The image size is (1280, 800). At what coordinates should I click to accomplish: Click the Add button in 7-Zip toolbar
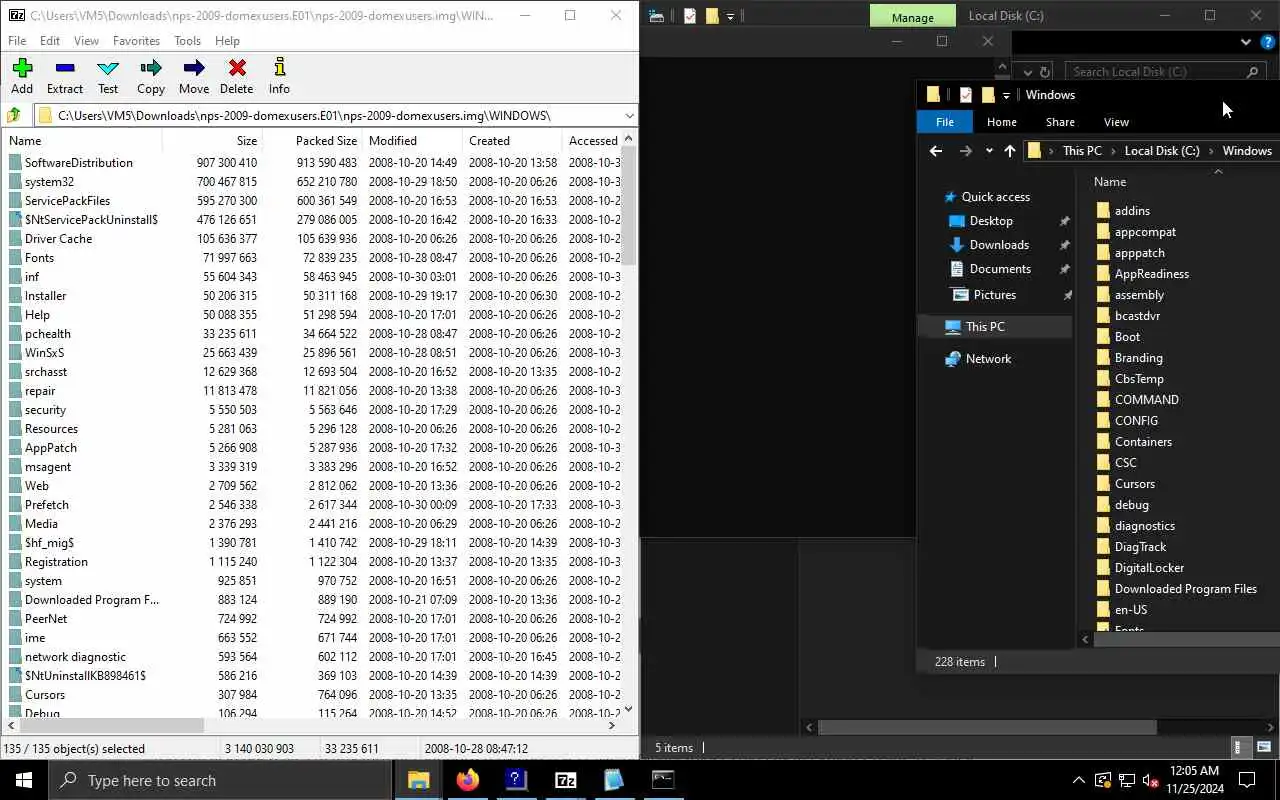point(22,77)
